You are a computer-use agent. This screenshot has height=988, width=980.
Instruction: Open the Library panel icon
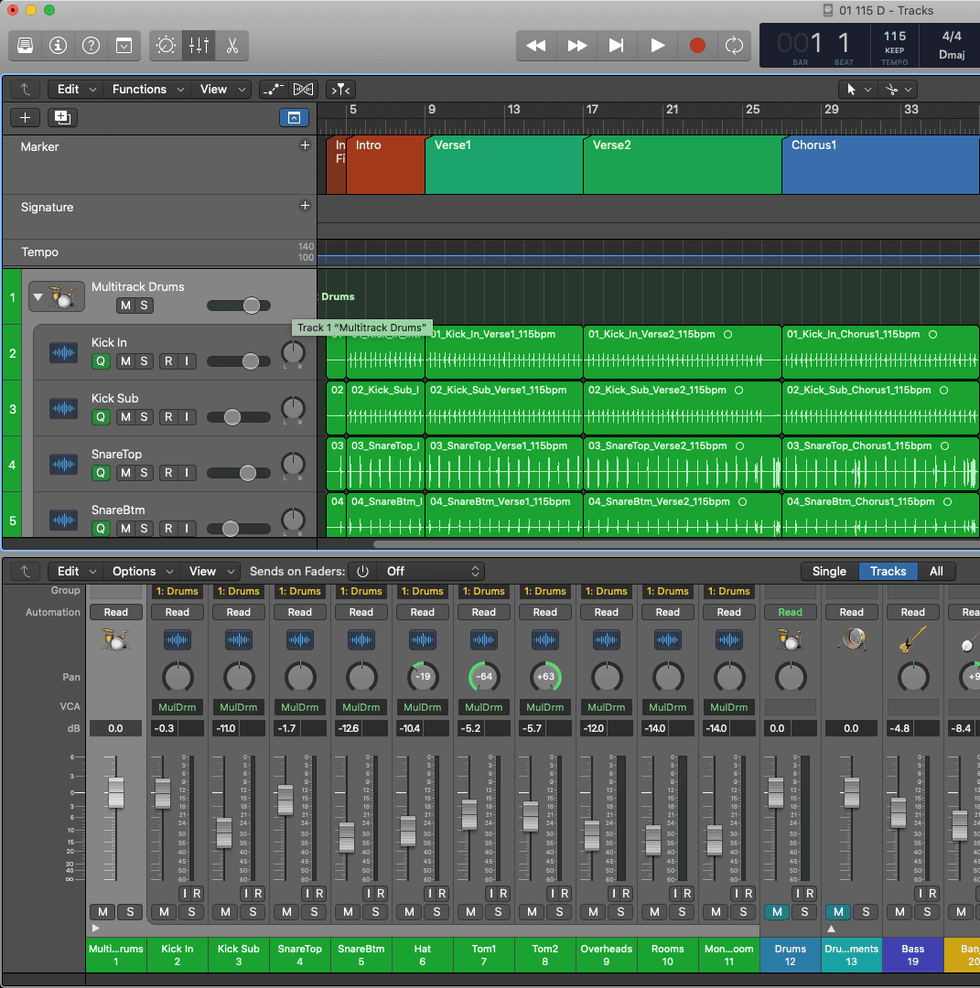click(x=25, y=45)
